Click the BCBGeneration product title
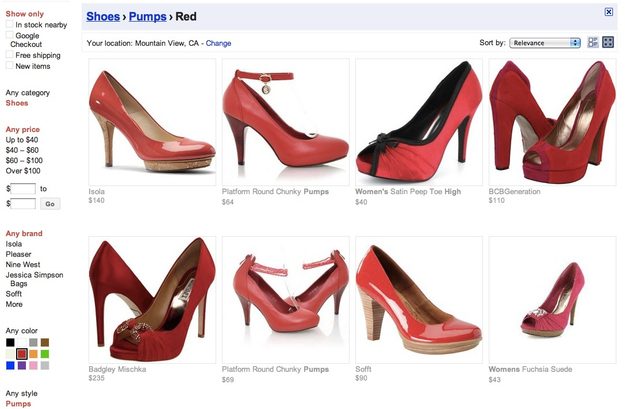Image resolution: width=625 pixels, height=409 pixels. coord(515,192)
